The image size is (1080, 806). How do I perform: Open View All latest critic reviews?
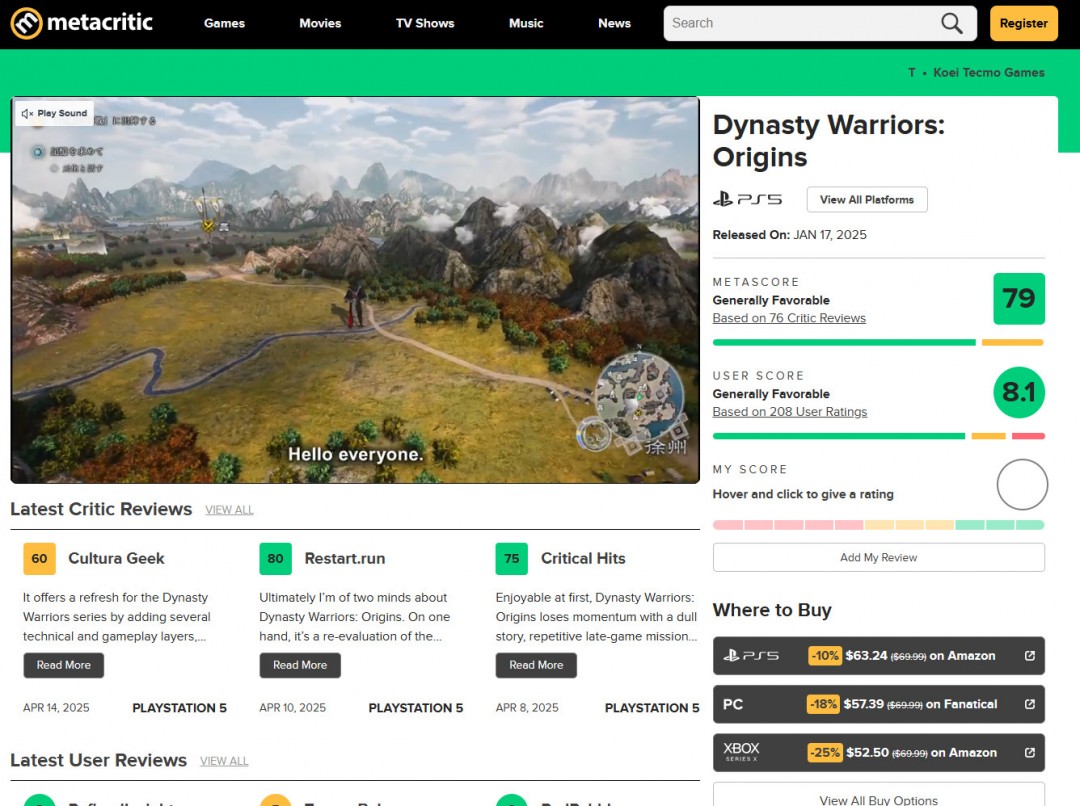[229, 510]
